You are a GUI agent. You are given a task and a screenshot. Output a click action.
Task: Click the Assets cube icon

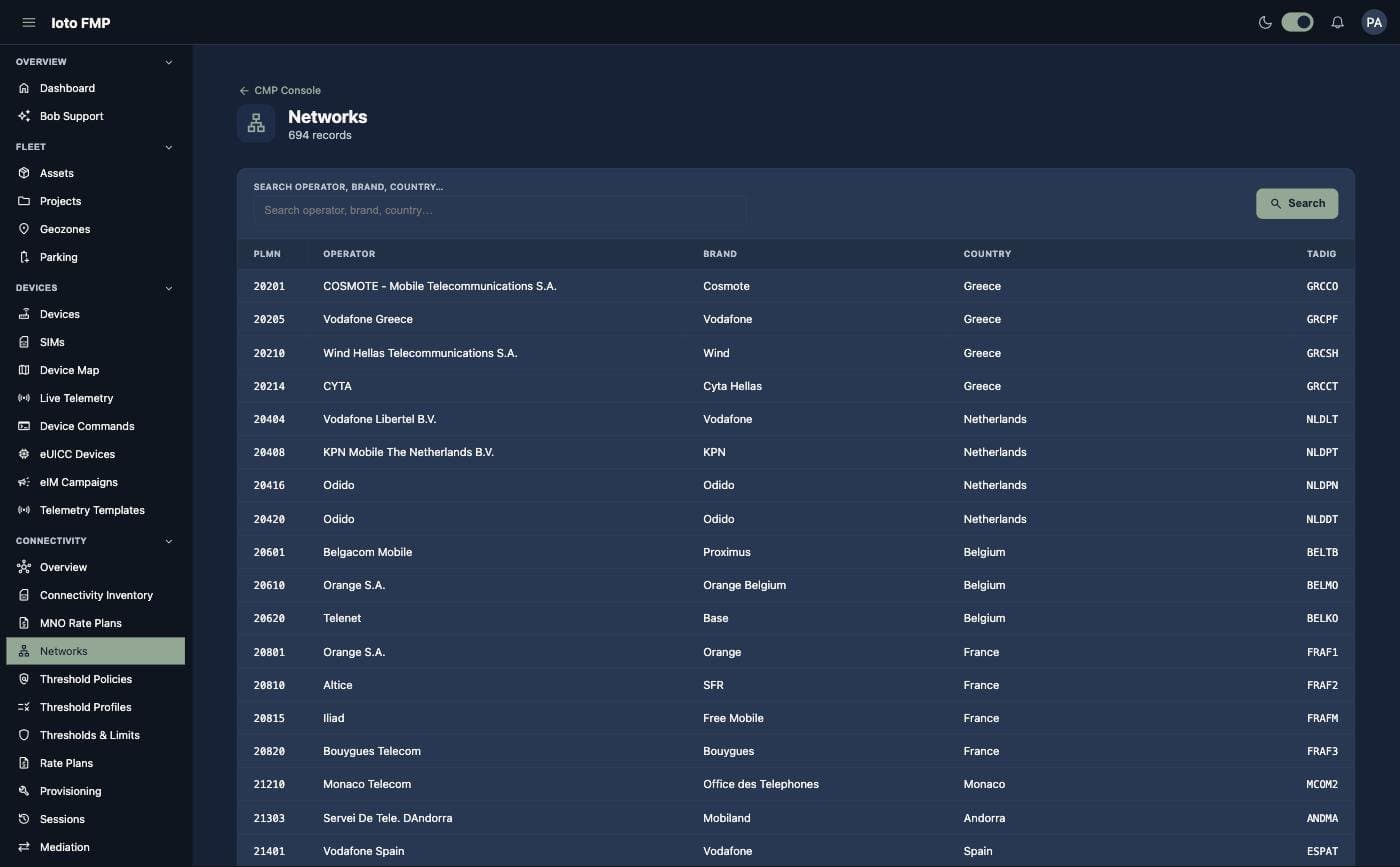click(24, 173)
